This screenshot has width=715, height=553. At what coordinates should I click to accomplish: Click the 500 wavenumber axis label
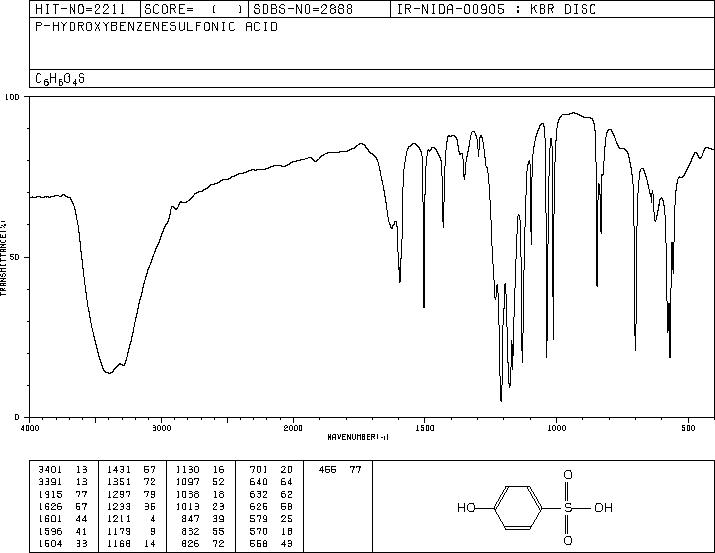point(688,428)
